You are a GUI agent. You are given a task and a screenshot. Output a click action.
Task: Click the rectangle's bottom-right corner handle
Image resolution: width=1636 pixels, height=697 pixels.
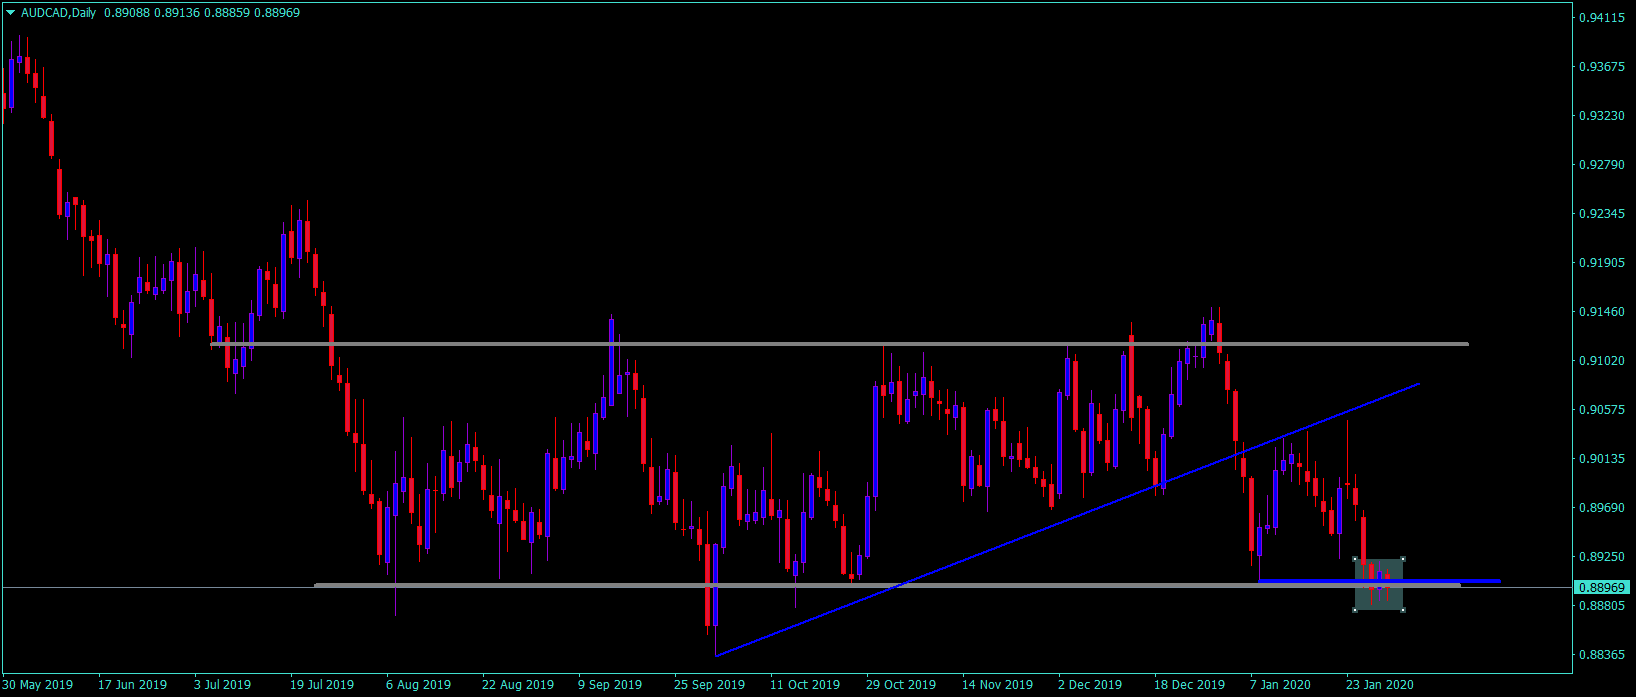coord(1404,610)
